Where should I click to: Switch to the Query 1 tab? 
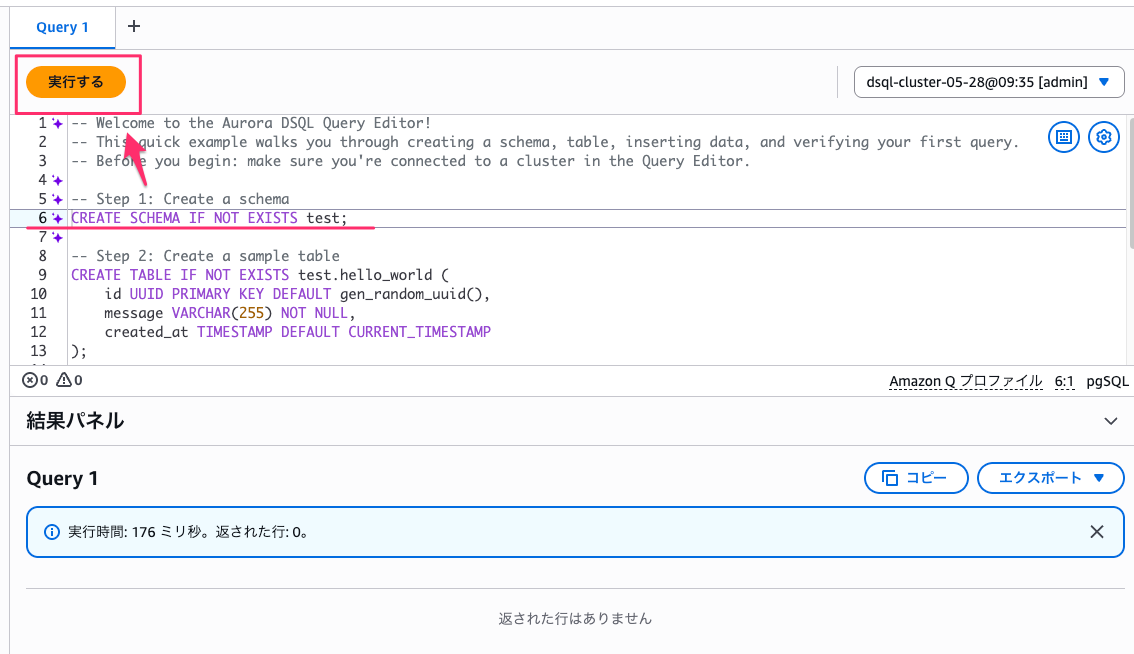coord(62,27)
